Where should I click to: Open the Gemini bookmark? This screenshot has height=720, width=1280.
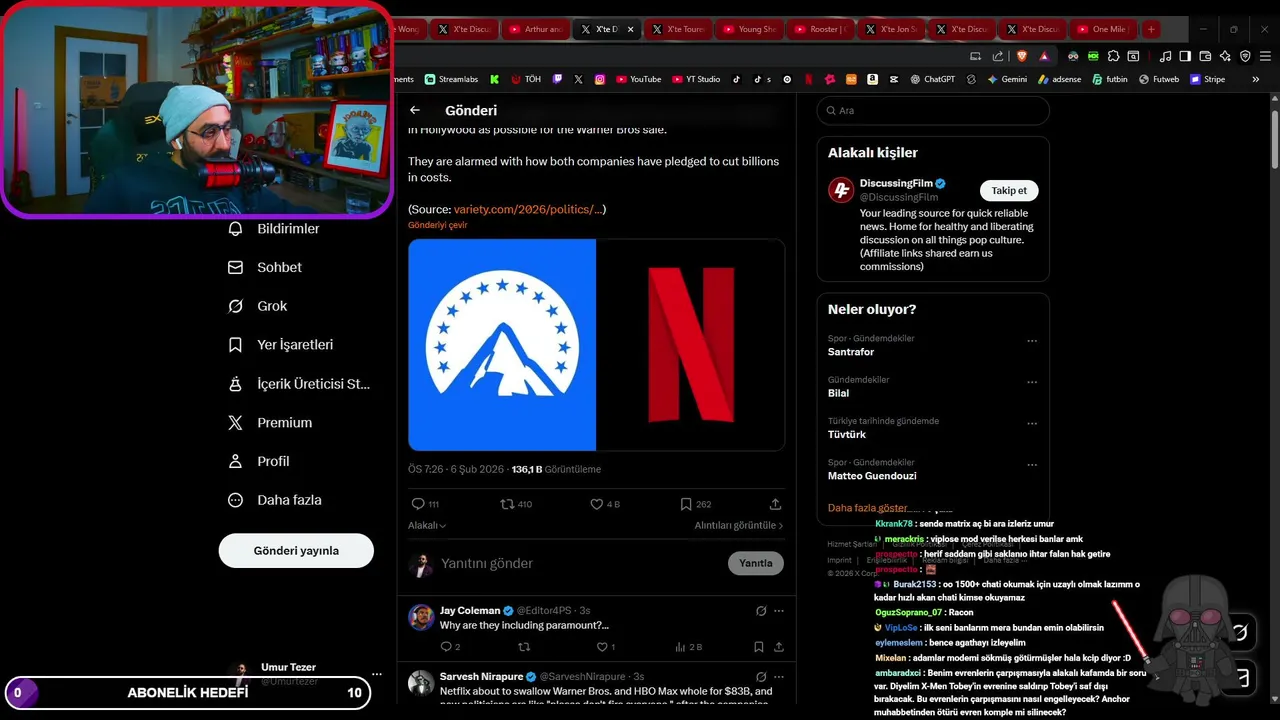coord(1007,79)
